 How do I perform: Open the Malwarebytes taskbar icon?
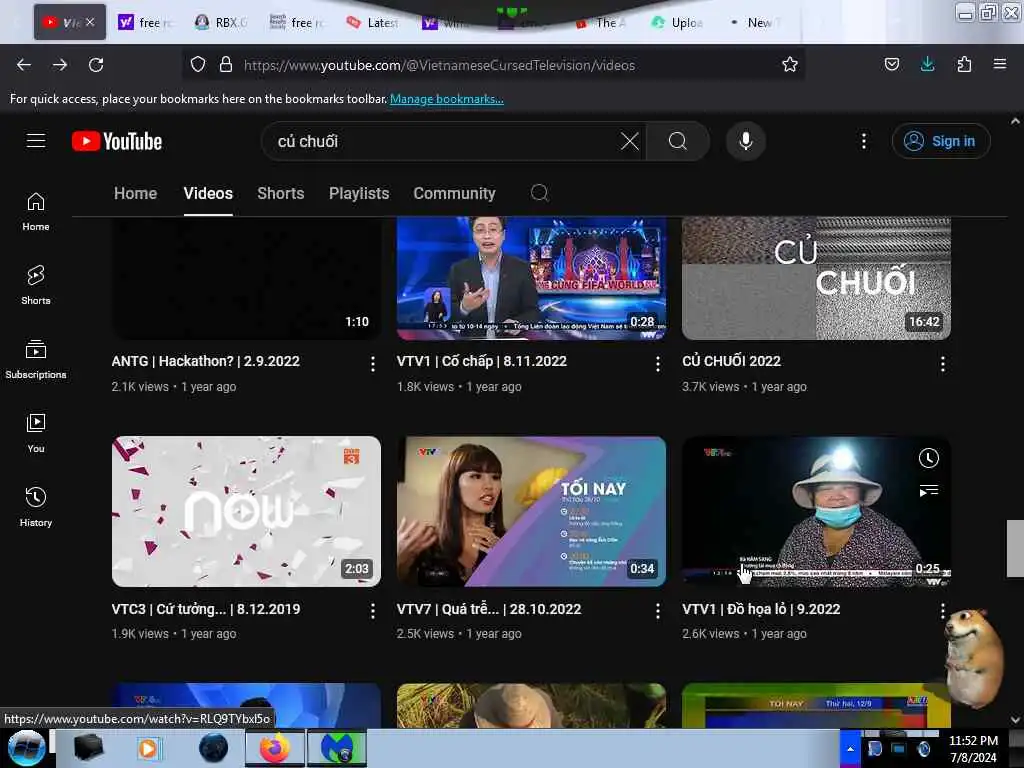(337, 748)
